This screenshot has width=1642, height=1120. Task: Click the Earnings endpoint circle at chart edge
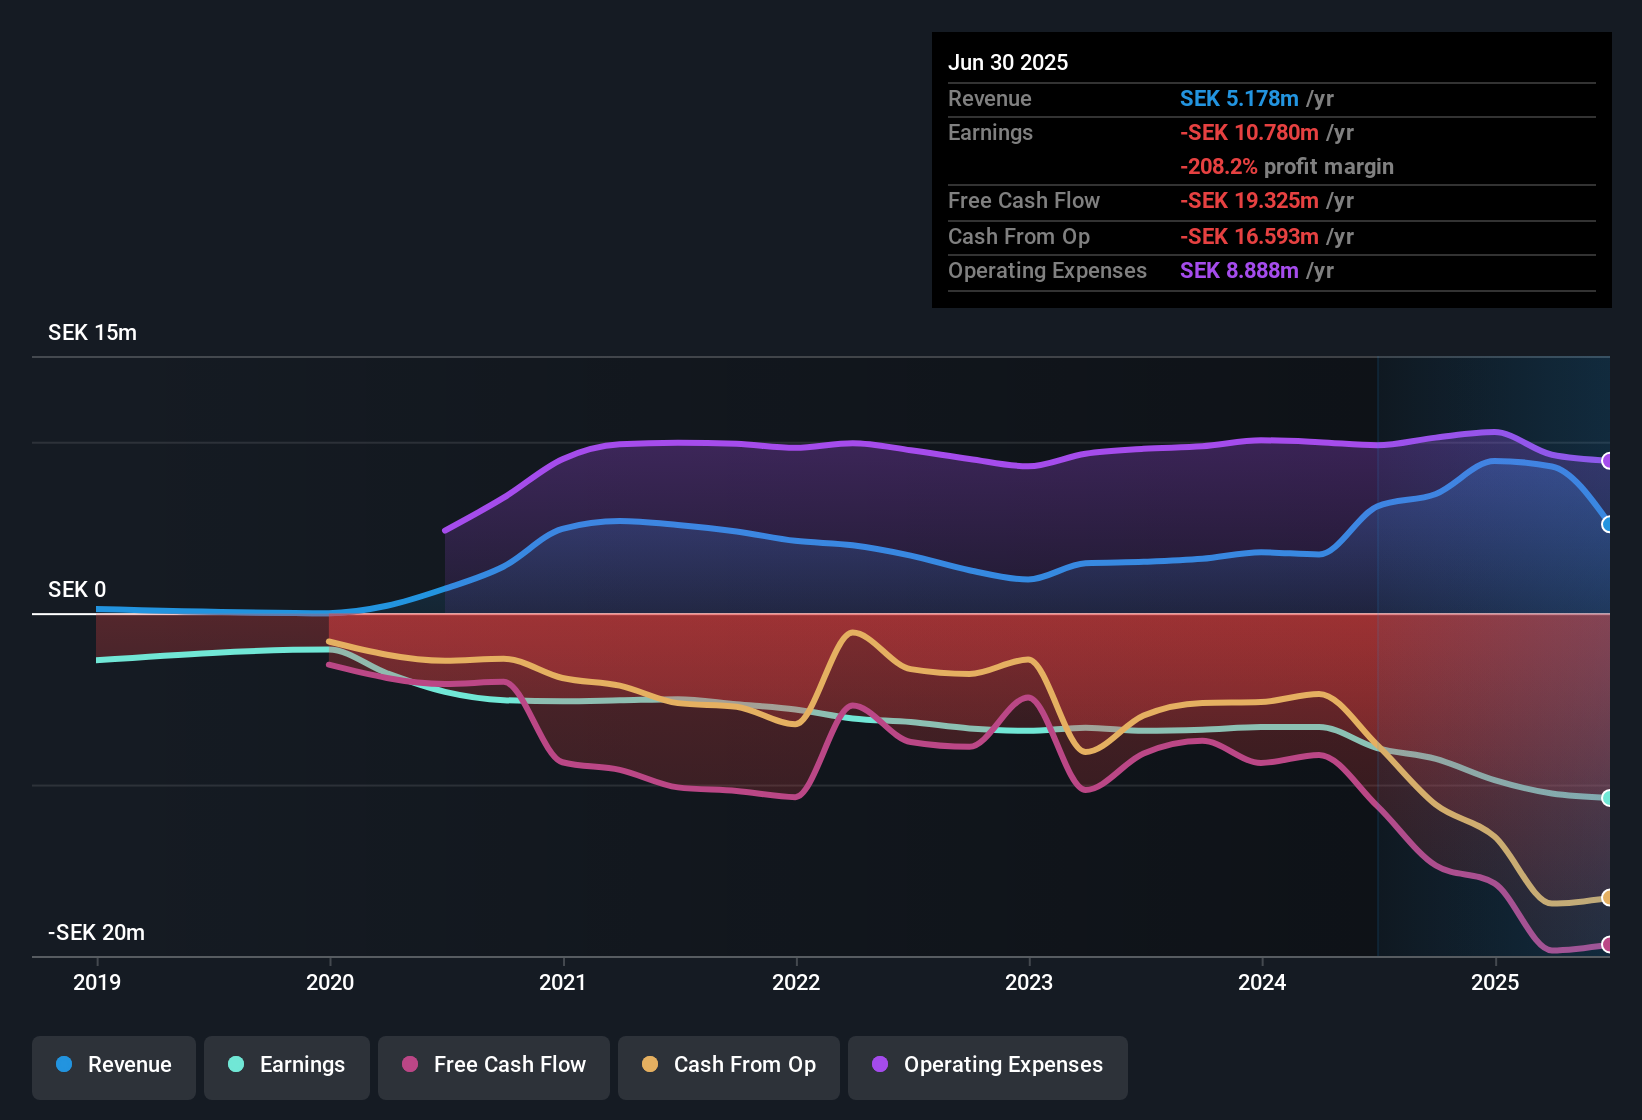(x=1608, y=798)
